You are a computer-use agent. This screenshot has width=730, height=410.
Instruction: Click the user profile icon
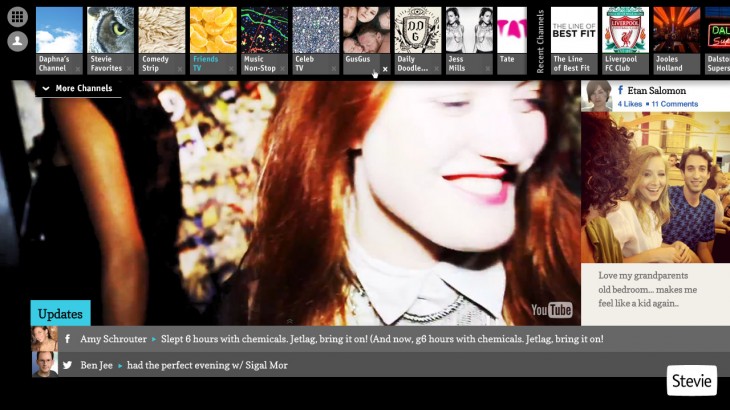[17, 41]
